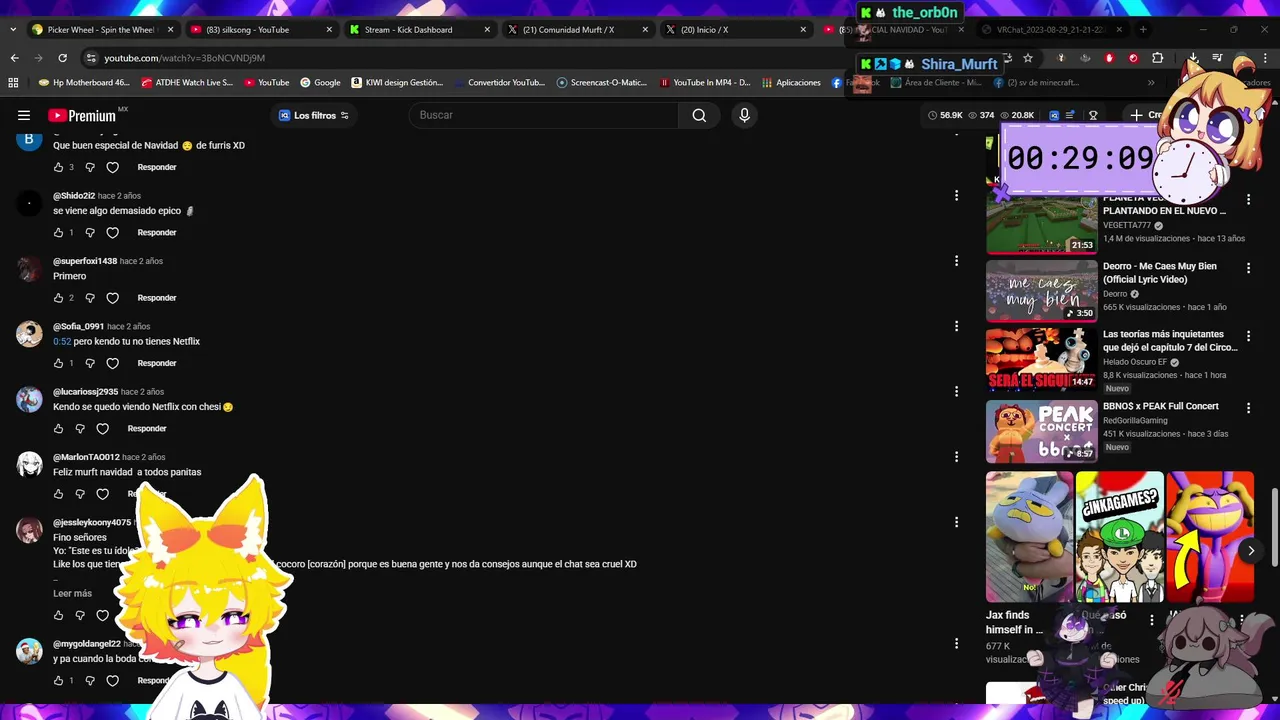This screenshot has width=1280, height=720.
Task: Click the search magnifier button
Action: point(699,115)
